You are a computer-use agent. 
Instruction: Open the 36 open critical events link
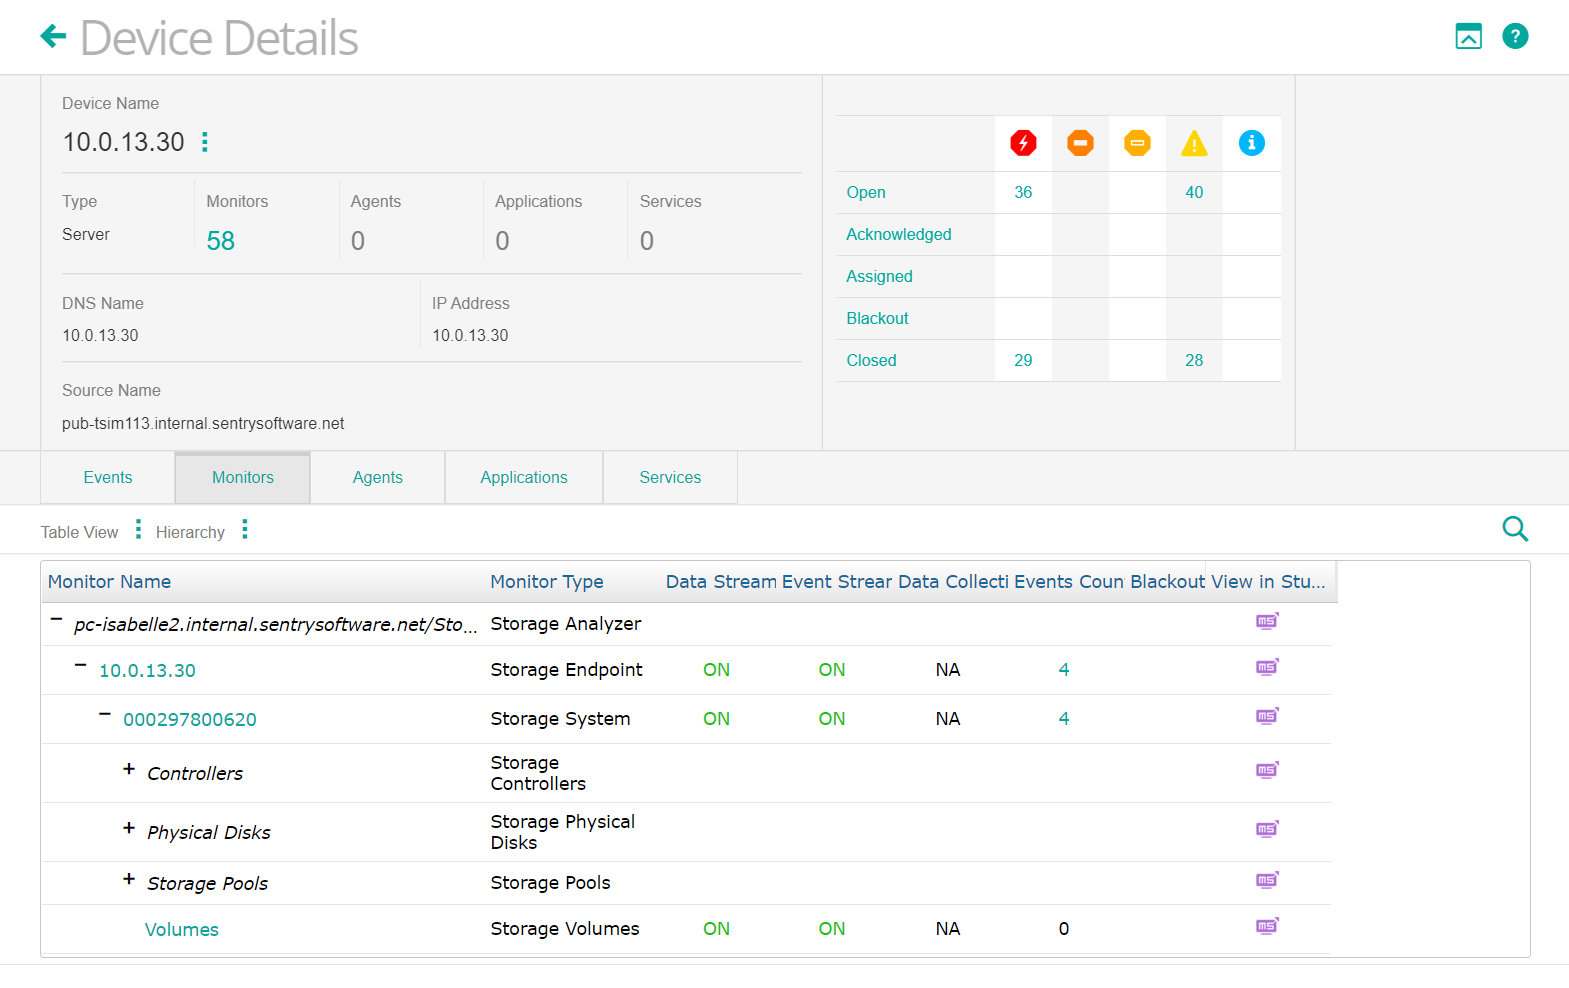[x=1023, y=193]
